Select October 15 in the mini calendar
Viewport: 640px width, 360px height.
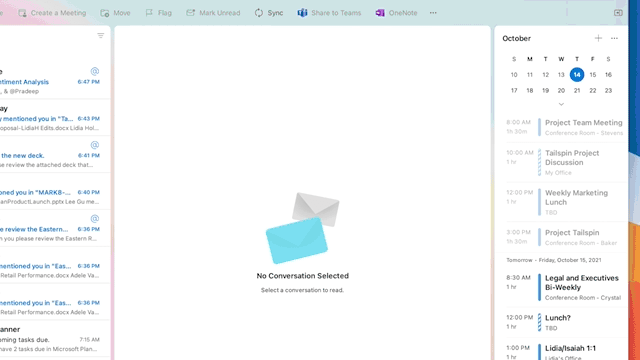point(593,75)
